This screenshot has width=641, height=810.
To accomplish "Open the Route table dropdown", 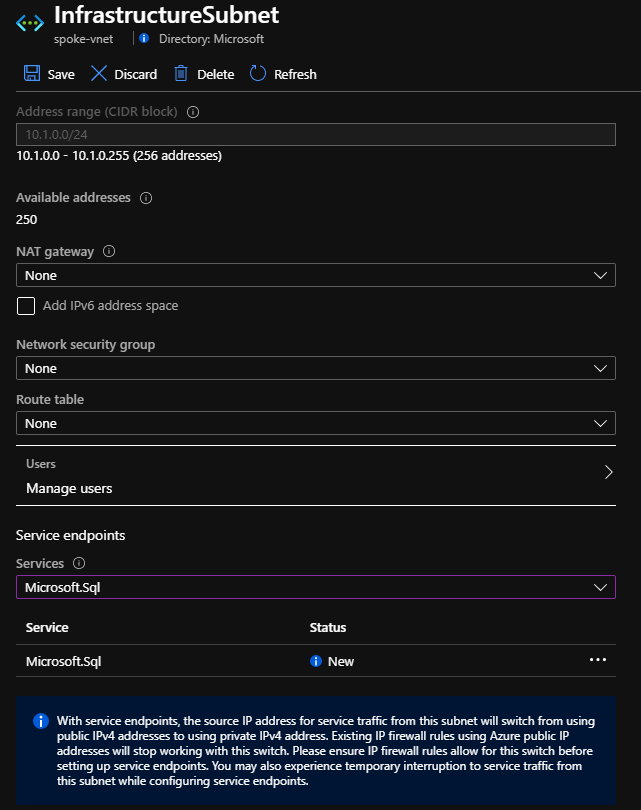I will pos(316,423).
